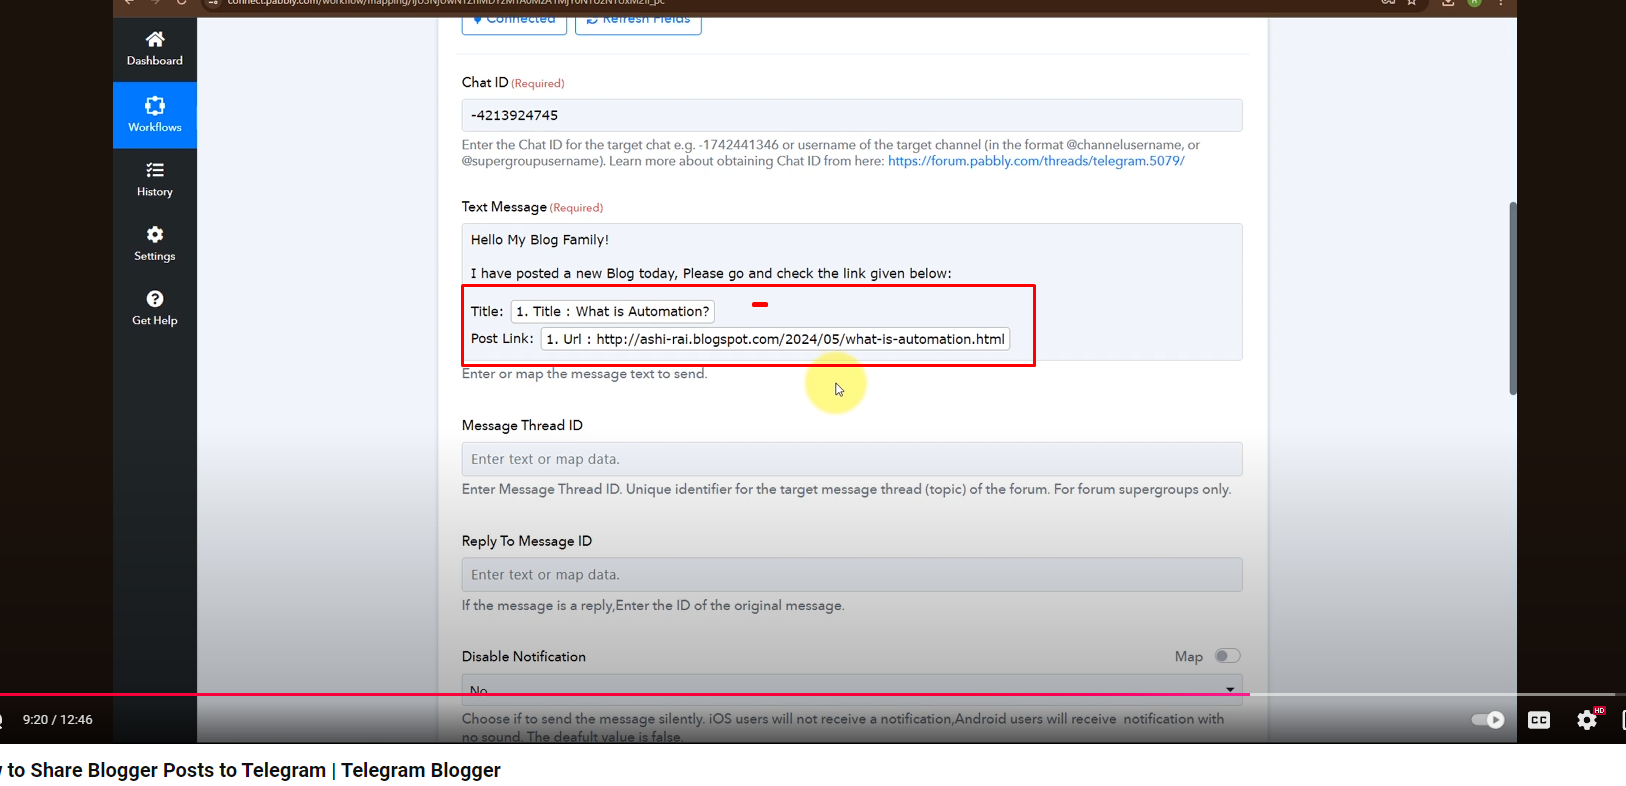Turn on closed captions (CC) in player

tap(1539, 720)
